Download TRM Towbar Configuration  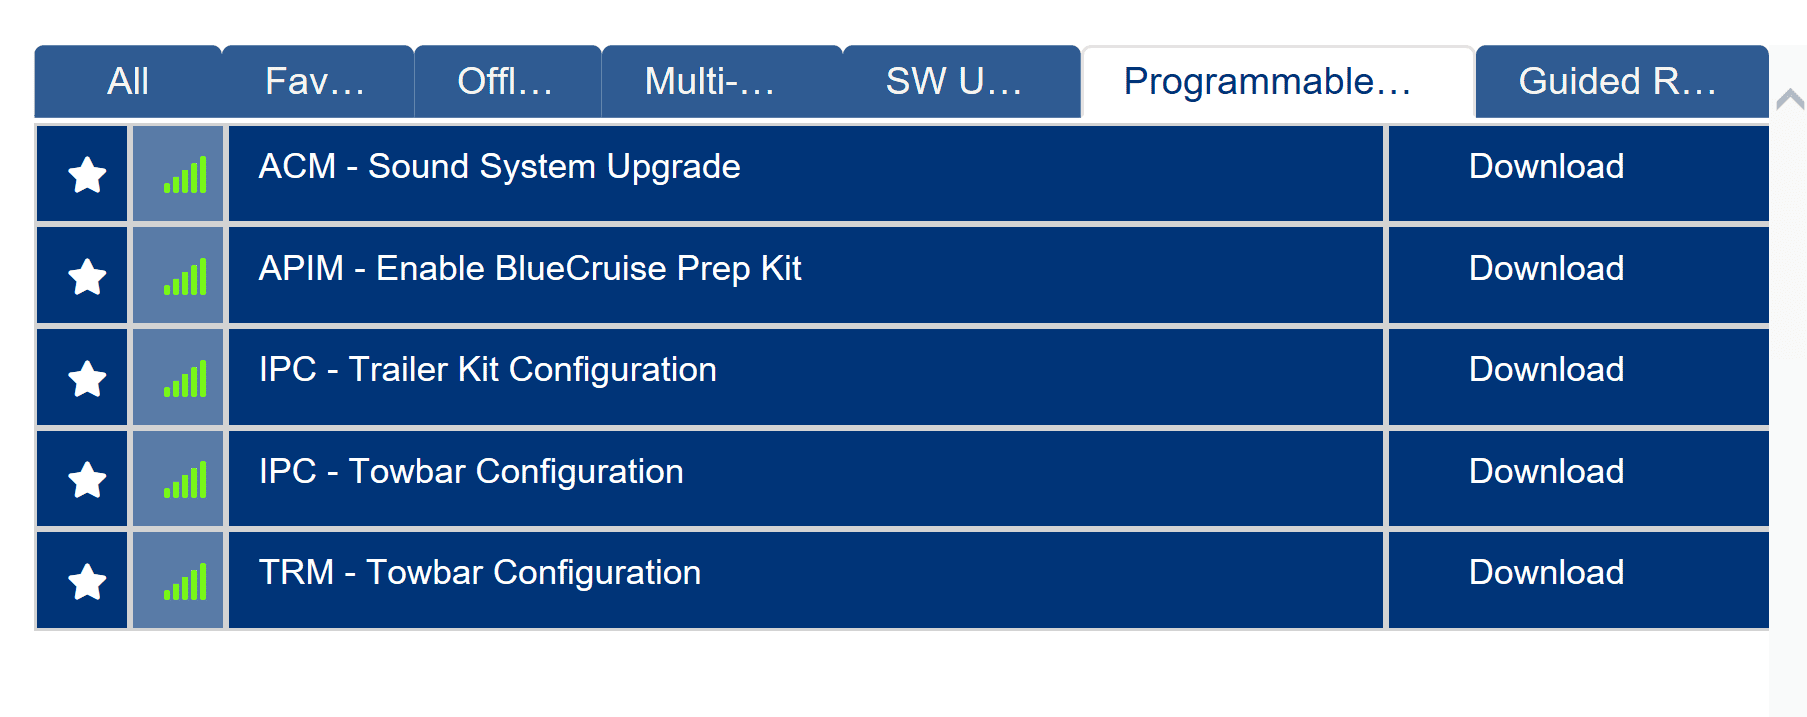click(x=1546, y=573)
